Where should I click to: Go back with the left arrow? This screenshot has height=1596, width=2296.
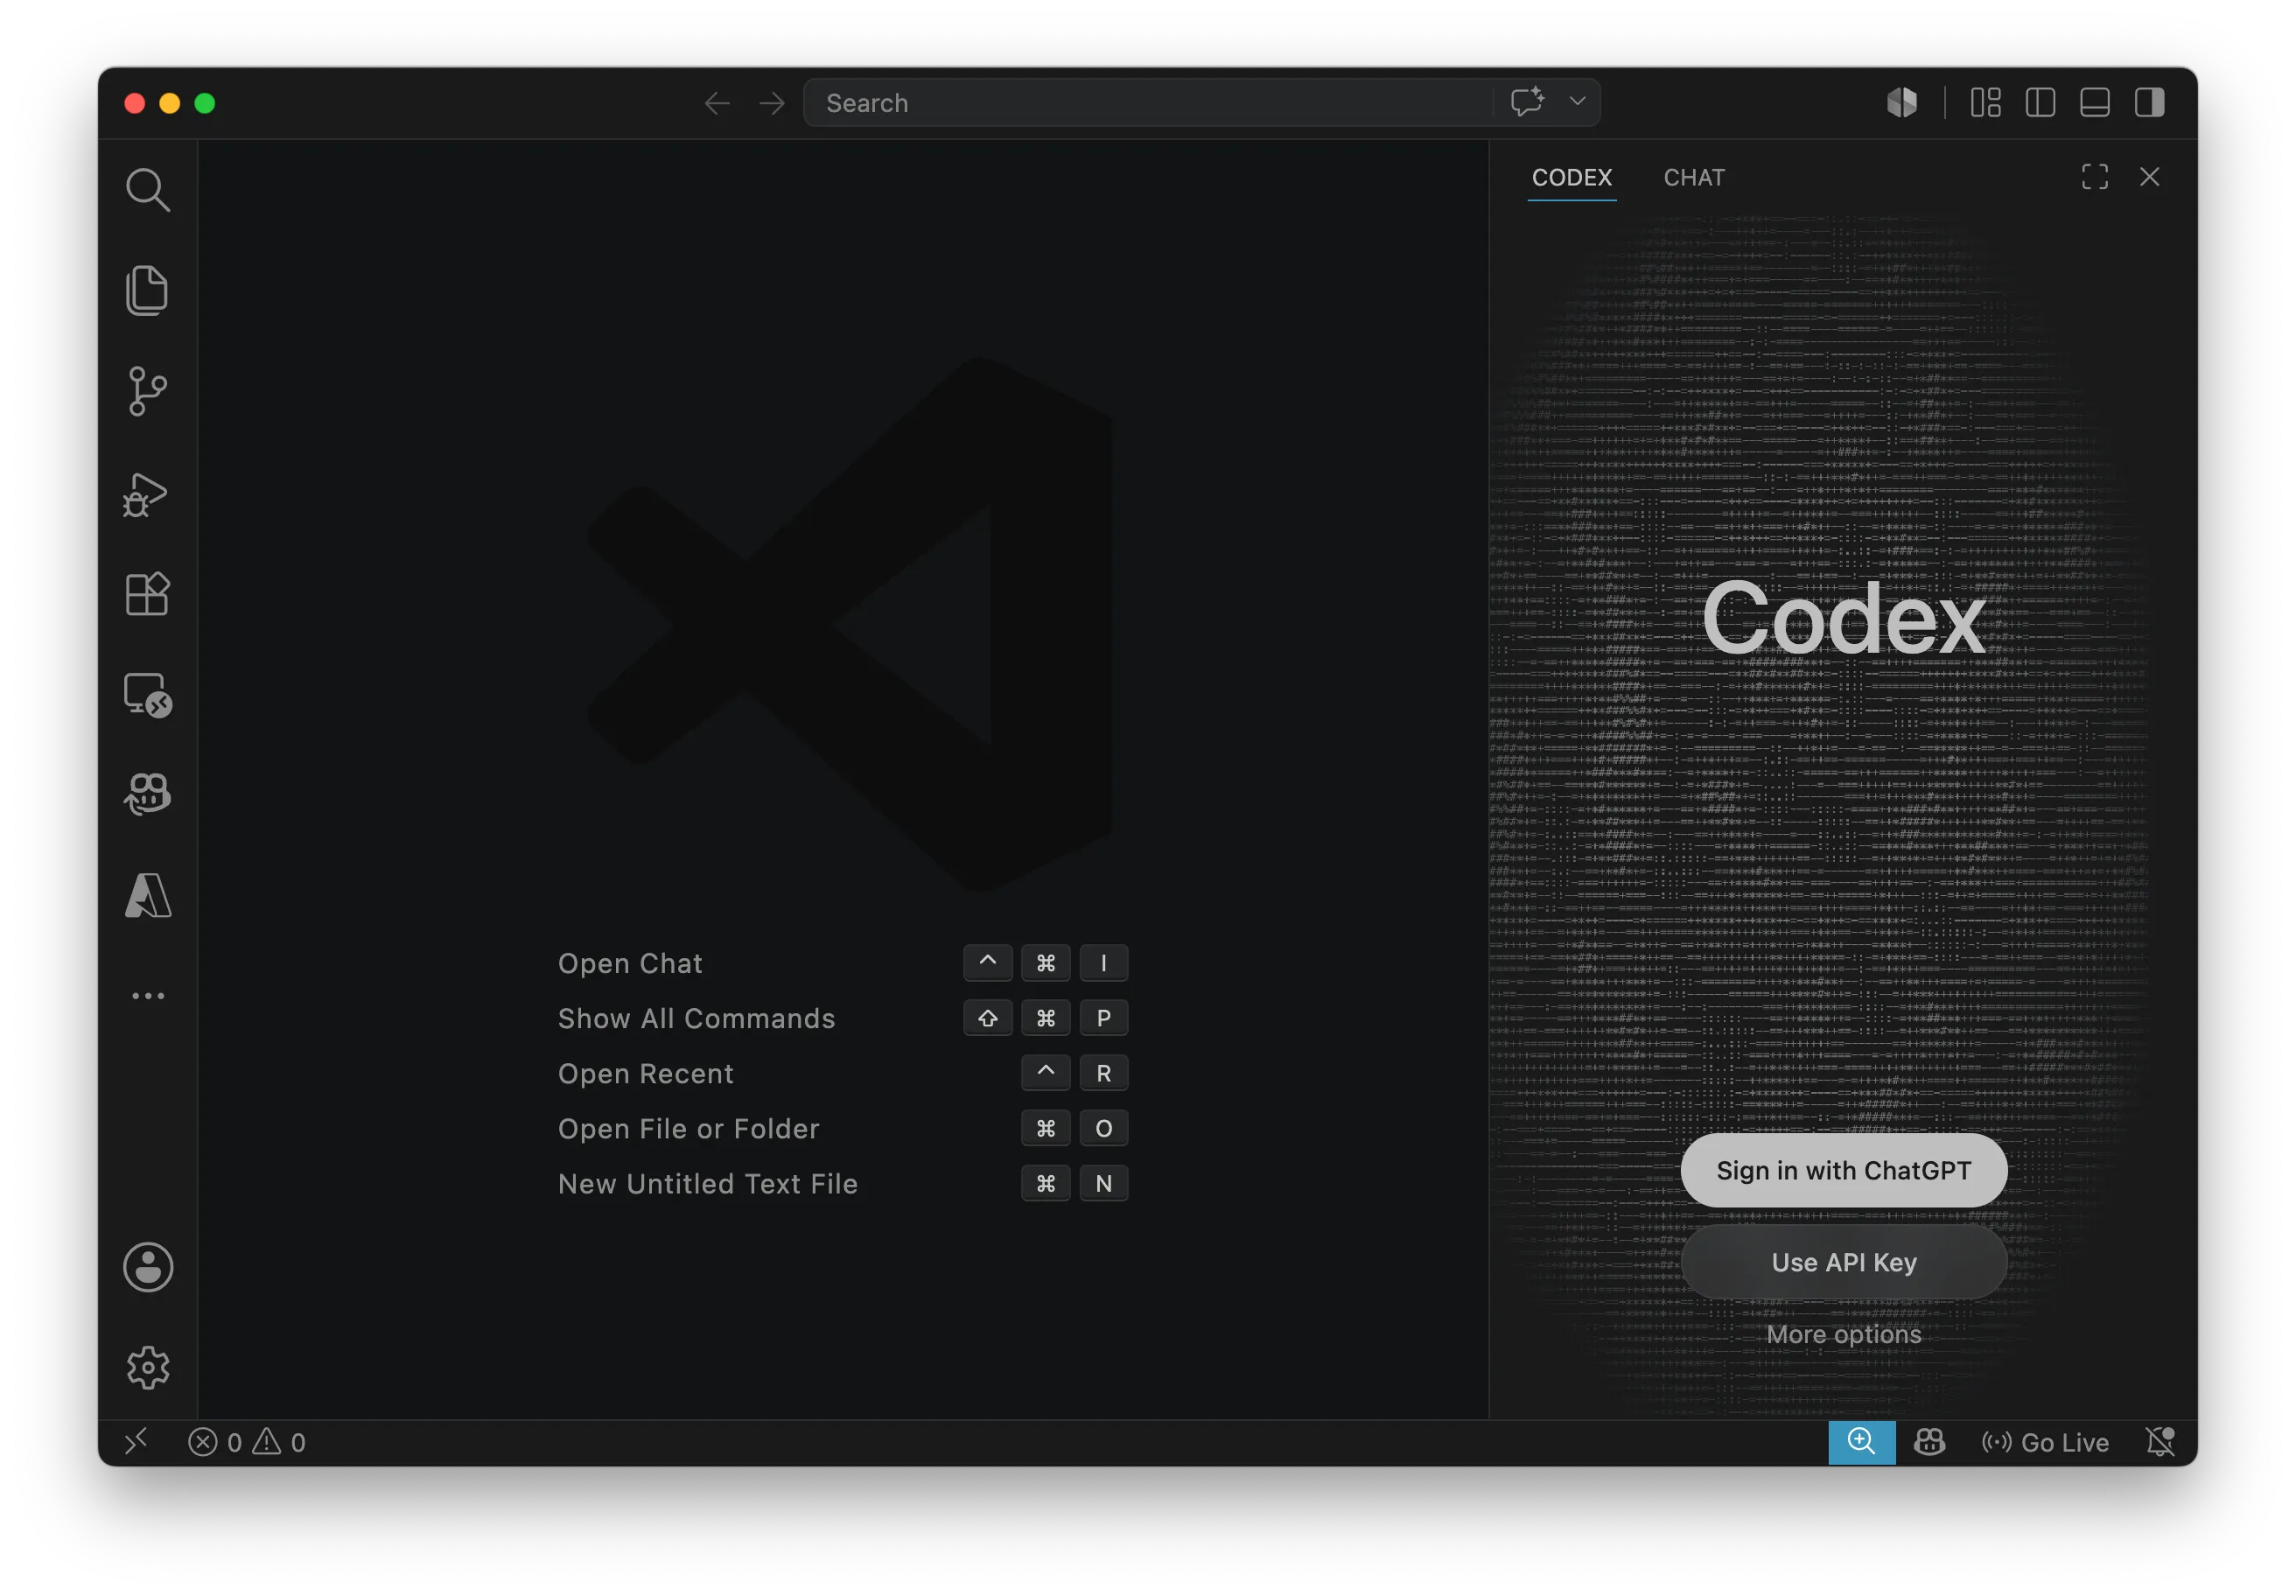coord(717,103)
